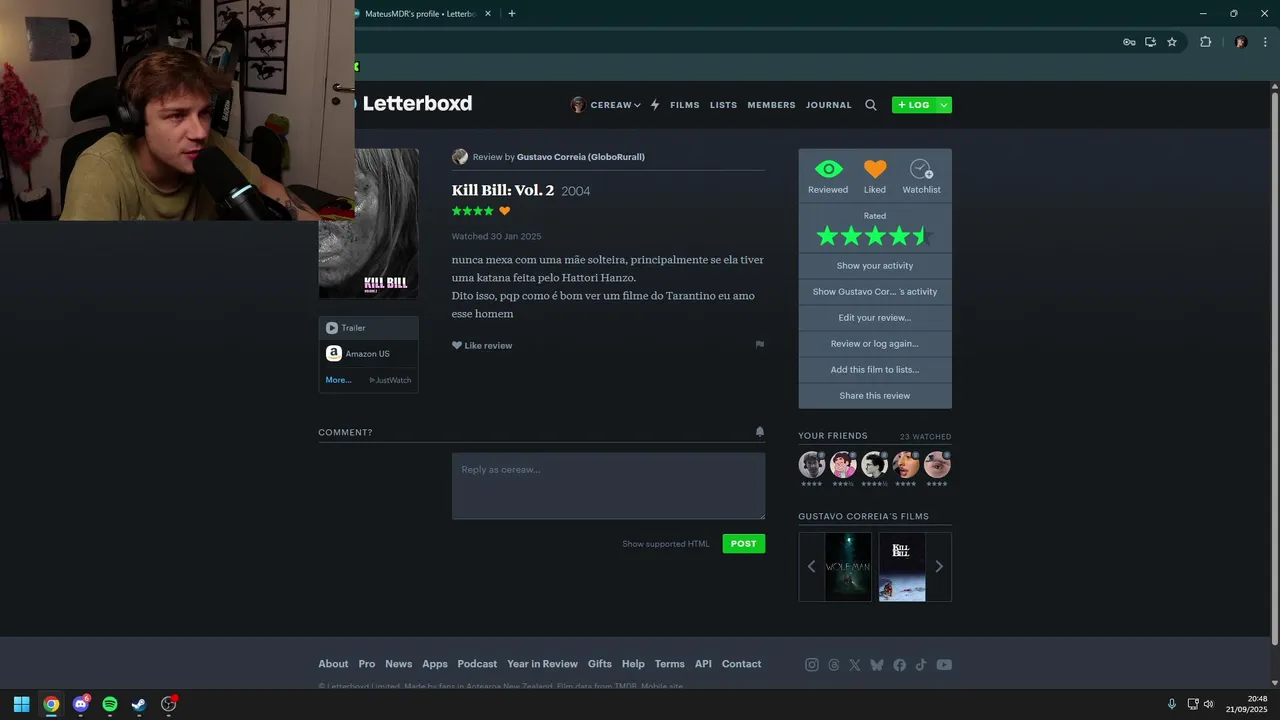Screen dimensions: 1280x720
Task: Click Edit your review...
Action: (875, 318)
